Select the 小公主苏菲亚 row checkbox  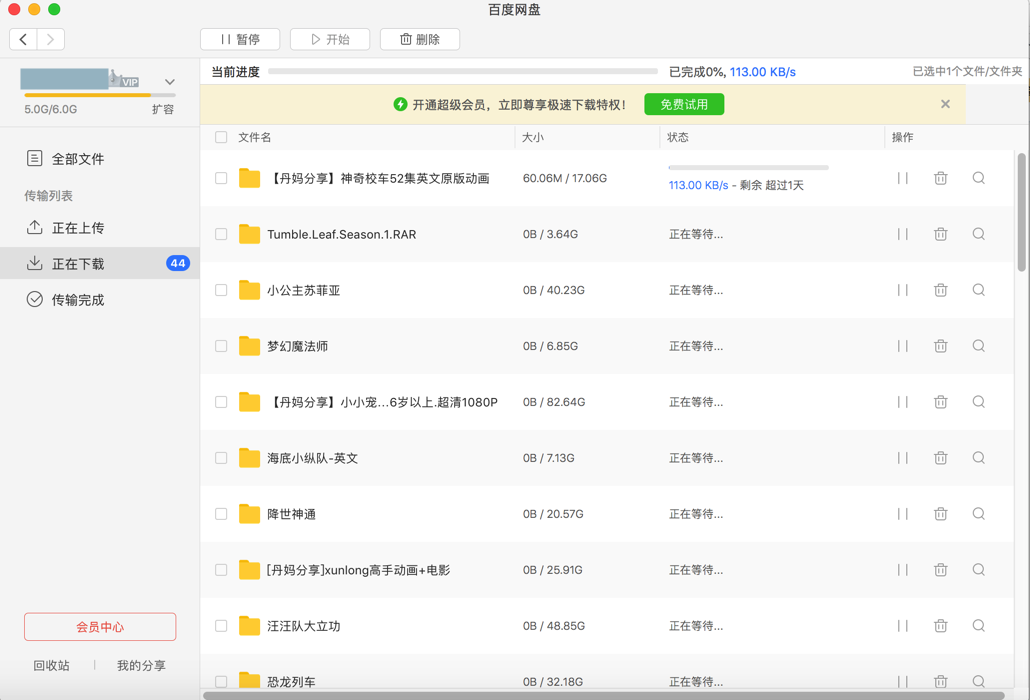221,290
